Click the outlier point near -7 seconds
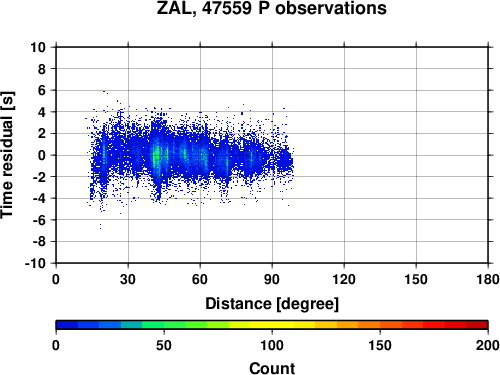This screenshot has height=375, width=500. pyautogui.click(x=100, y=226)
